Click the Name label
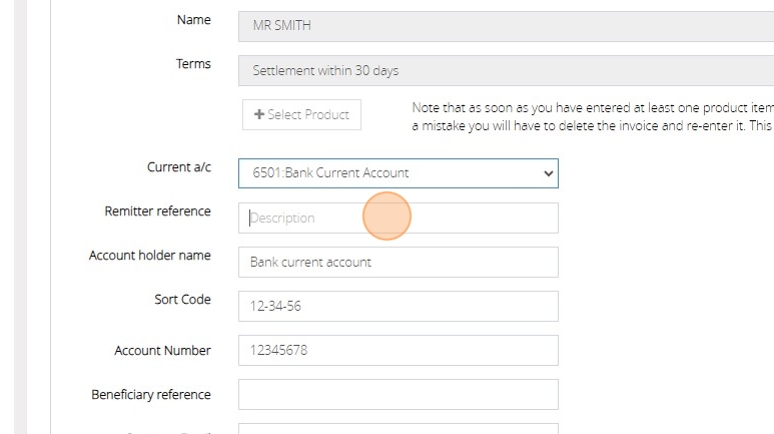Viewport: 774px width, 434px height. click(x=194, y=20)
